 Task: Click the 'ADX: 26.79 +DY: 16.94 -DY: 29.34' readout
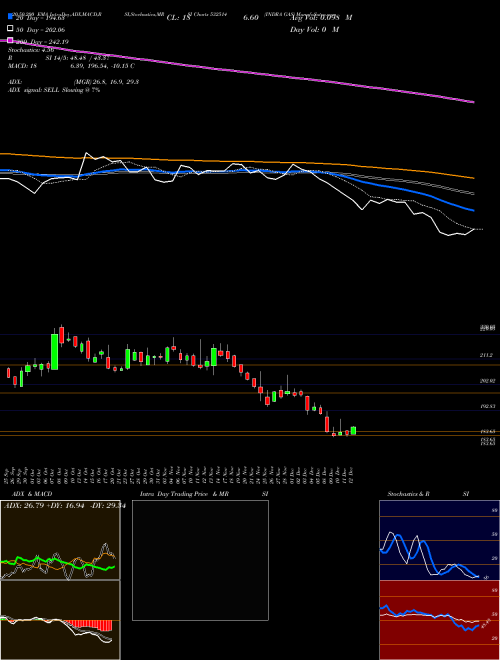[65, 506]
